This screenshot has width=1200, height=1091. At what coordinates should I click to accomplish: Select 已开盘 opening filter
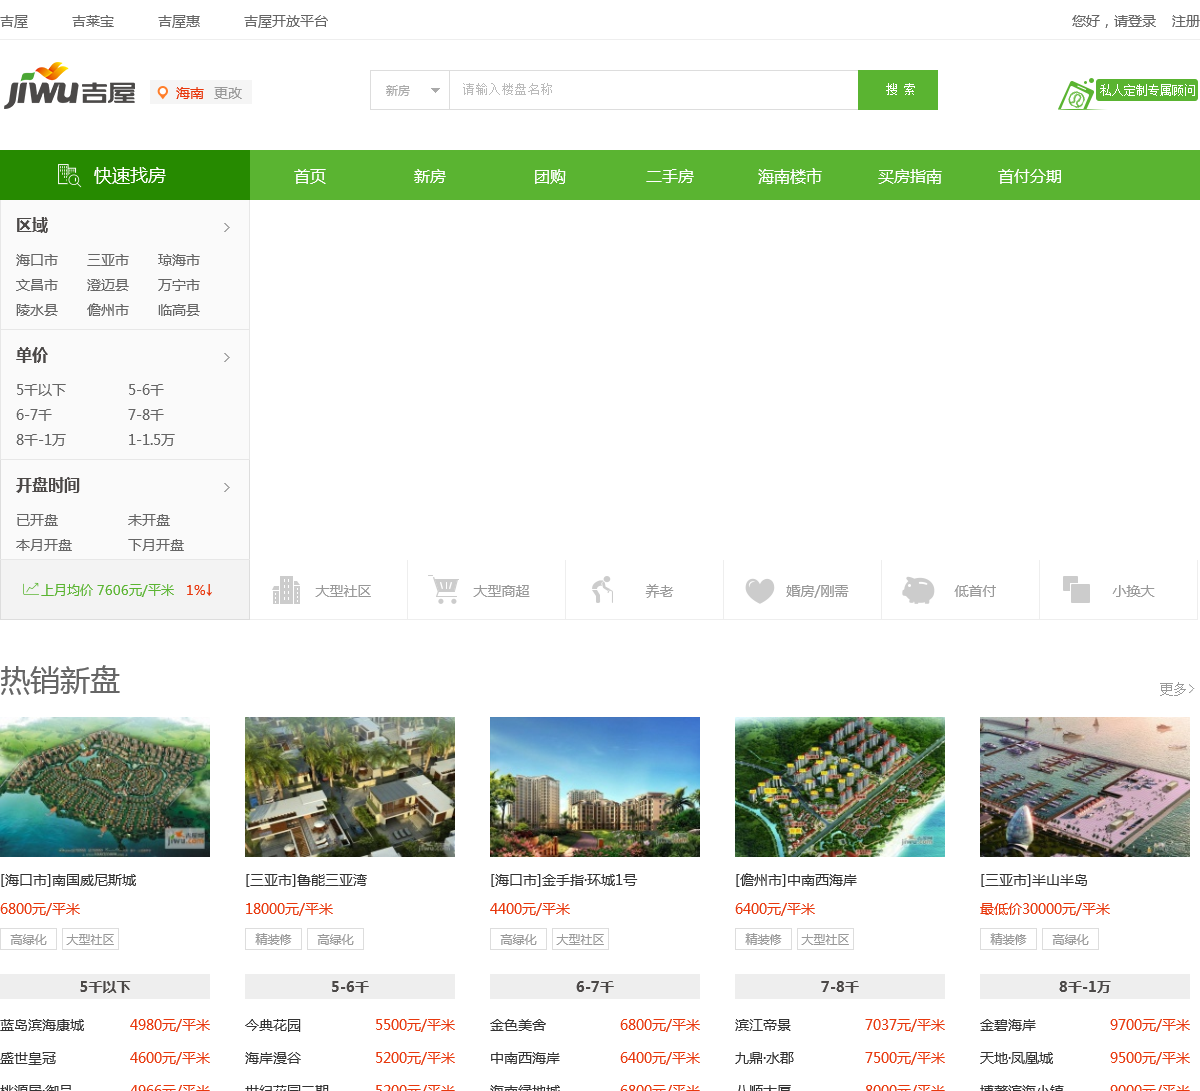[37, 520]
